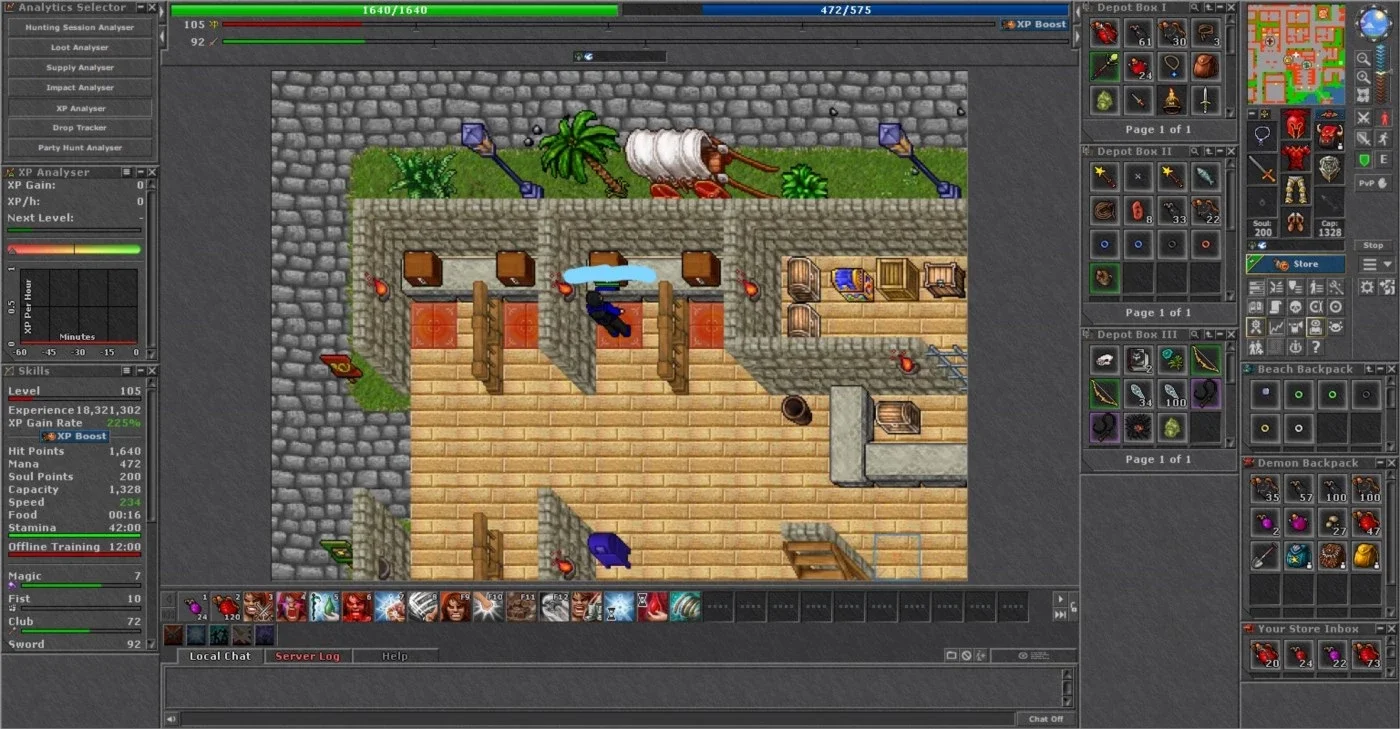Select the boots equipment slot
This screenshot has width=1400, height=729.
point(1297,221)
